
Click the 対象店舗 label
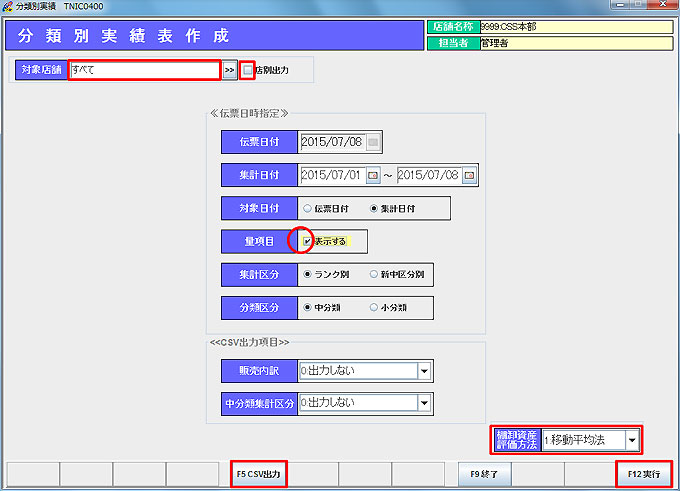(41, 70)
